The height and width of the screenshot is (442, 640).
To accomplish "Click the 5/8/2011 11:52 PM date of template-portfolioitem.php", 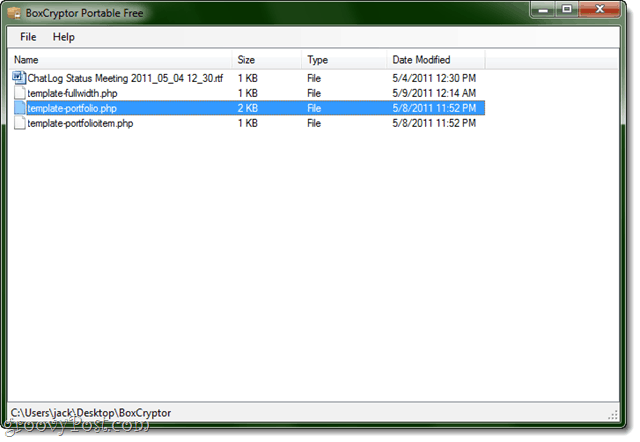I will (434, 123).
